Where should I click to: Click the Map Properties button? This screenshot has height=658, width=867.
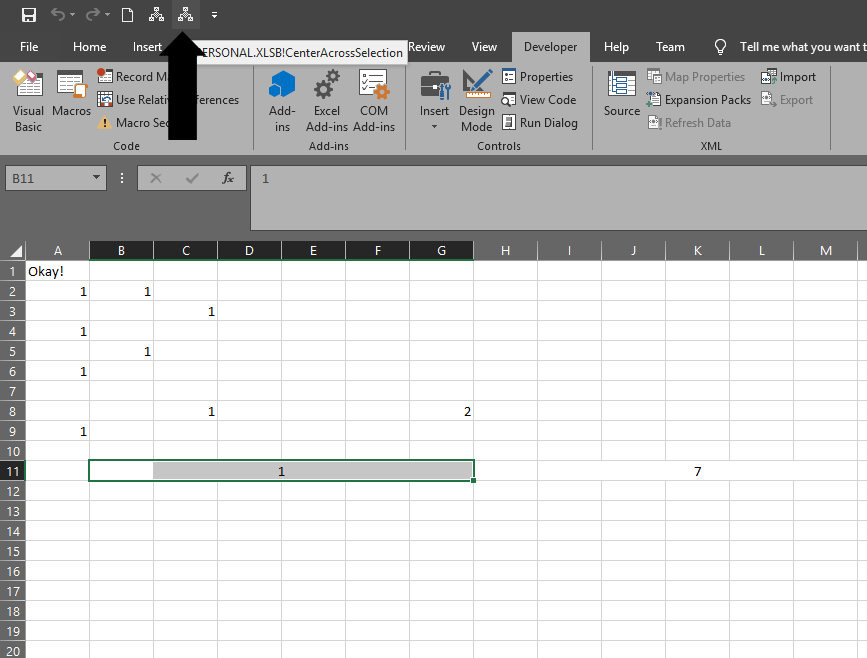696,76
